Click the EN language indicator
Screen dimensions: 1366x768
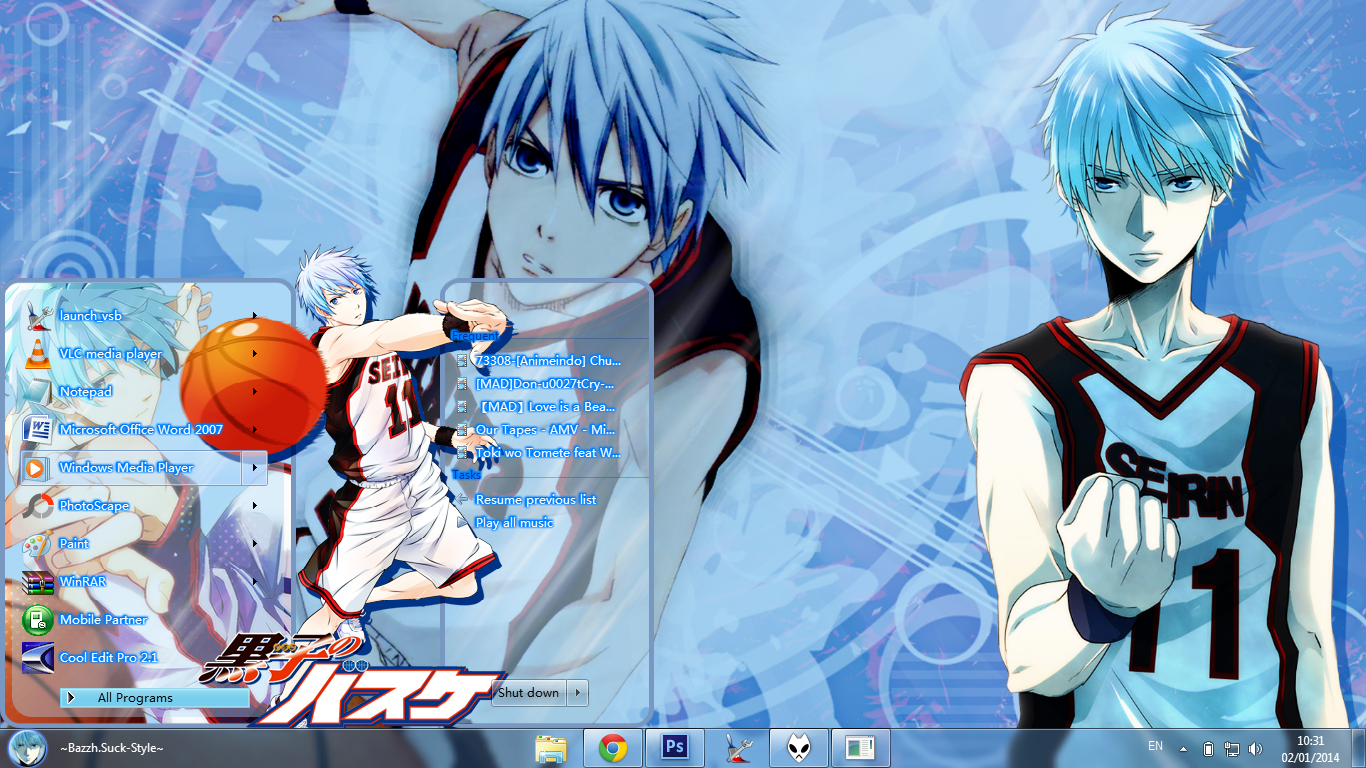(1156, 747)
